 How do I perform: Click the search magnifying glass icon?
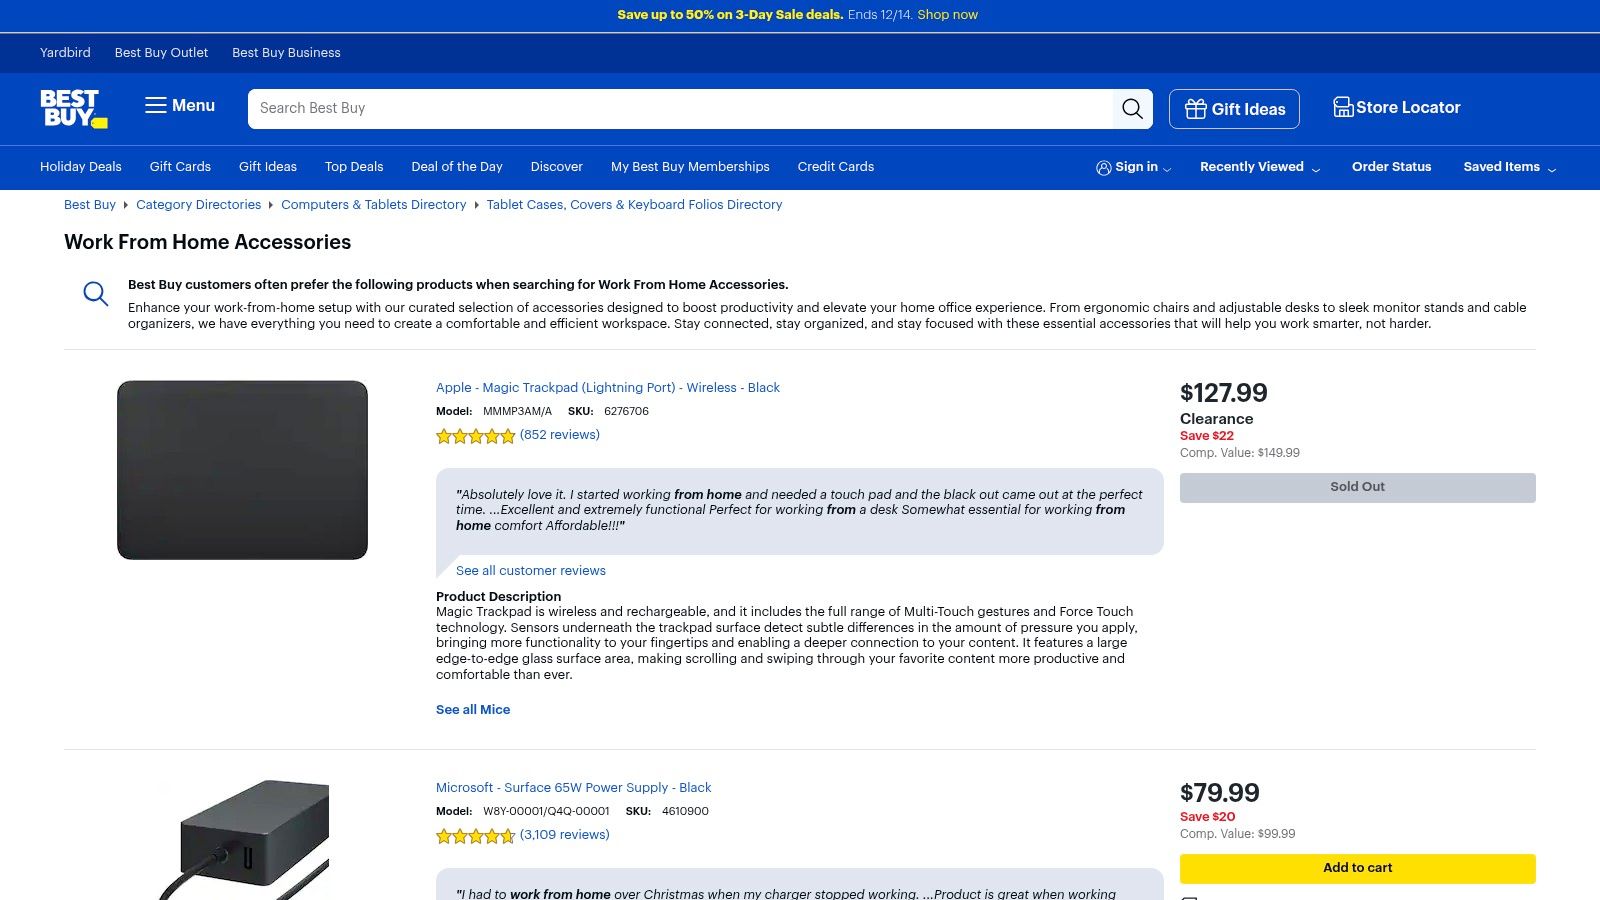[x=1132, y=108]
